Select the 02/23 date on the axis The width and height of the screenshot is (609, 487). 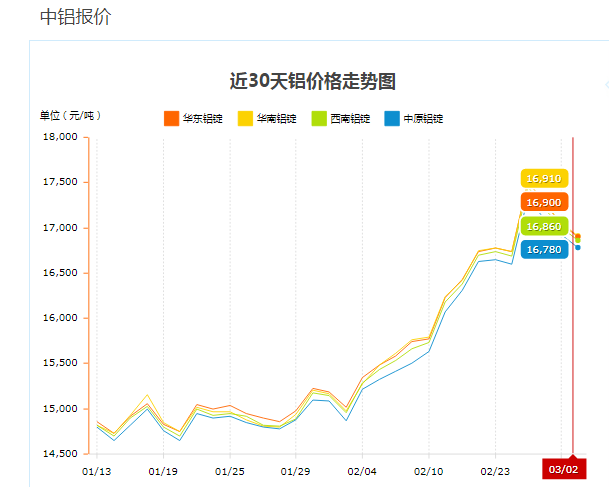(495, 470)
